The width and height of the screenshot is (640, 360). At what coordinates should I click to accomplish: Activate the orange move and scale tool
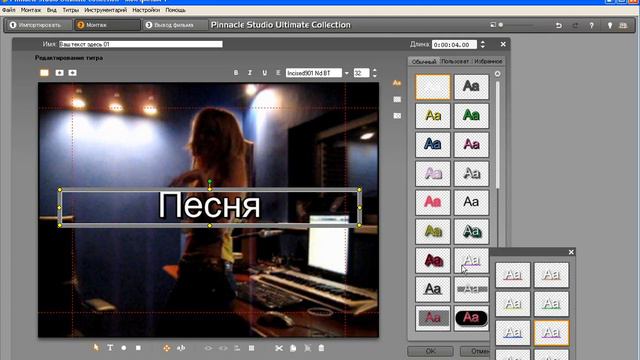click(167, 348)
